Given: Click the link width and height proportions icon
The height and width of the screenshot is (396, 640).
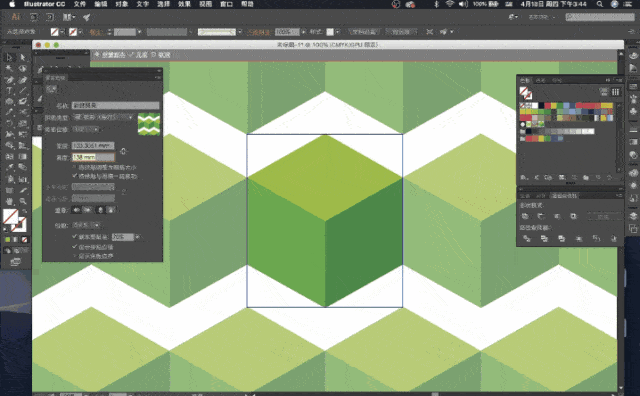Looking at the screenshot, I should [x=123, y=151].
